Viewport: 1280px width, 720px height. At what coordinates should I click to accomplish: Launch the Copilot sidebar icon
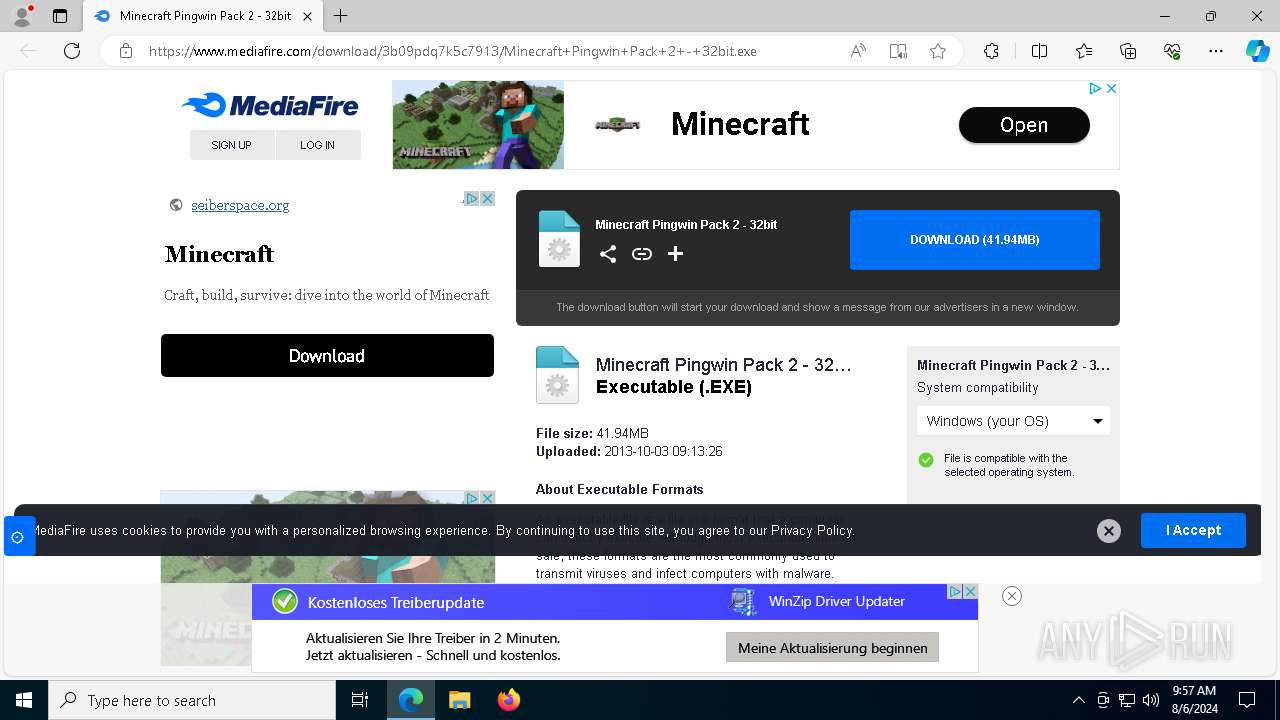(x=1257, y=51)
